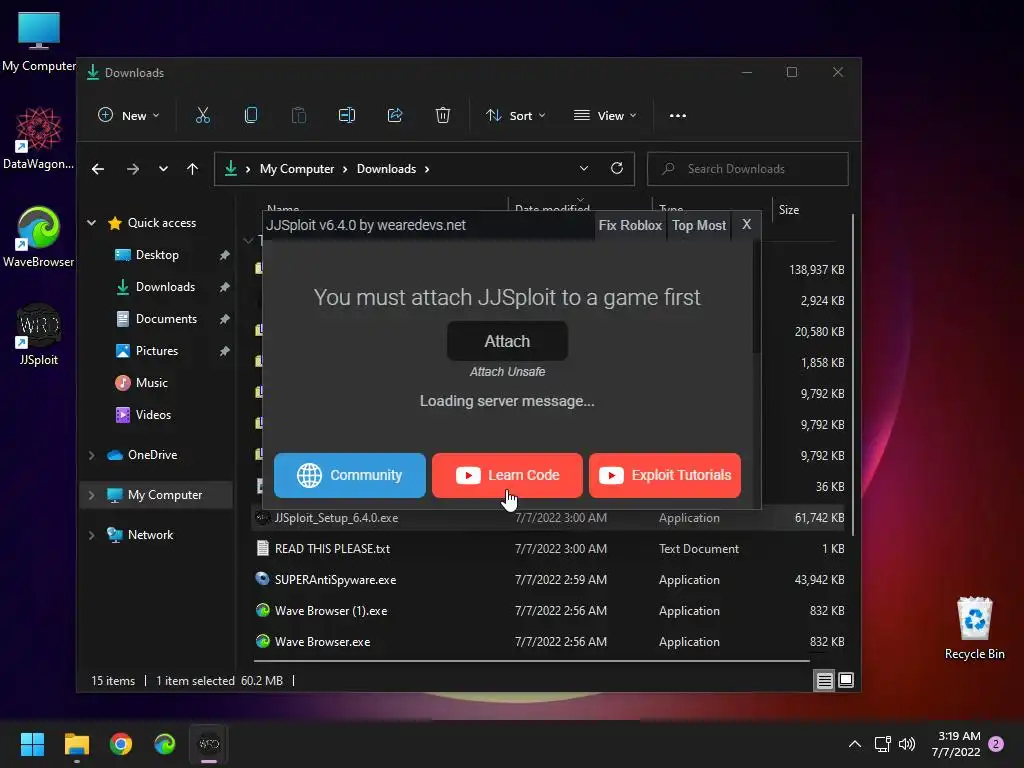The height and width of the screenshot is (768, 1024).
Task: Expand the Network tree node
Action: (x=91, y=535)
